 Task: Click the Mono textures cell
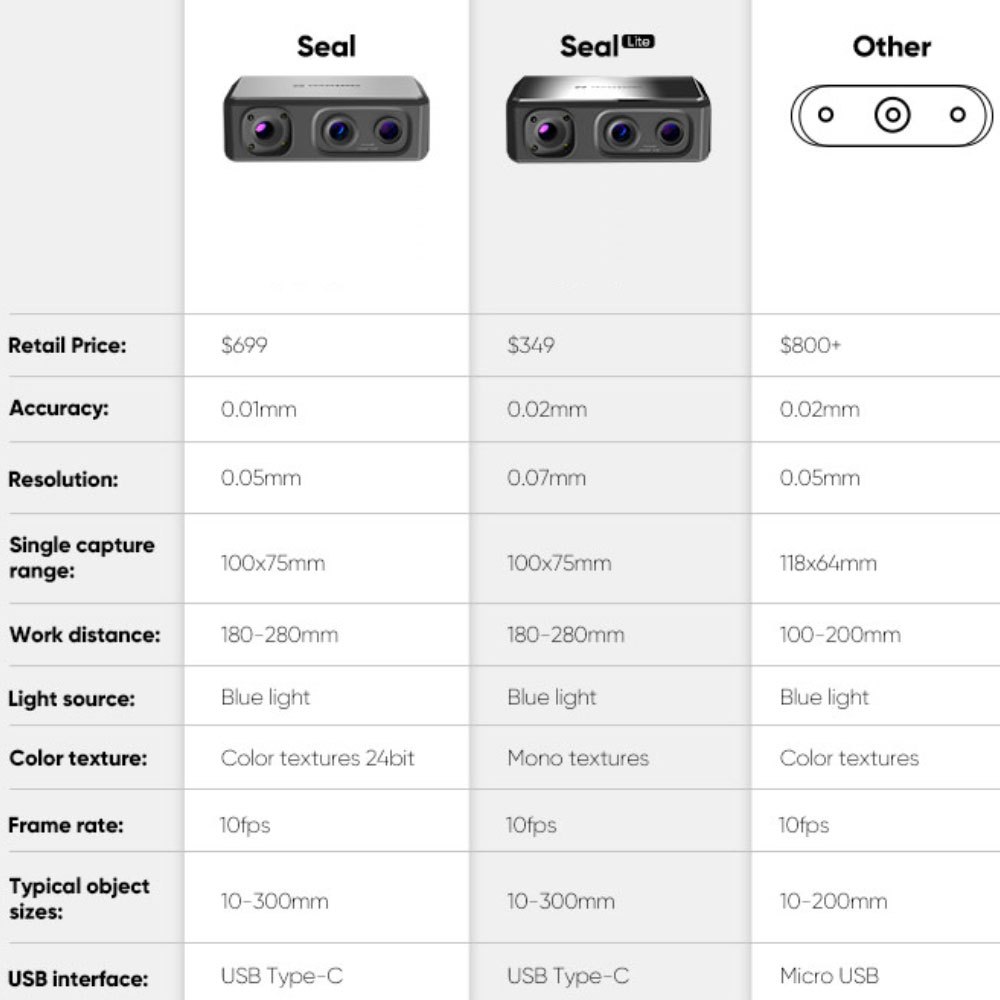coord(578,758)
